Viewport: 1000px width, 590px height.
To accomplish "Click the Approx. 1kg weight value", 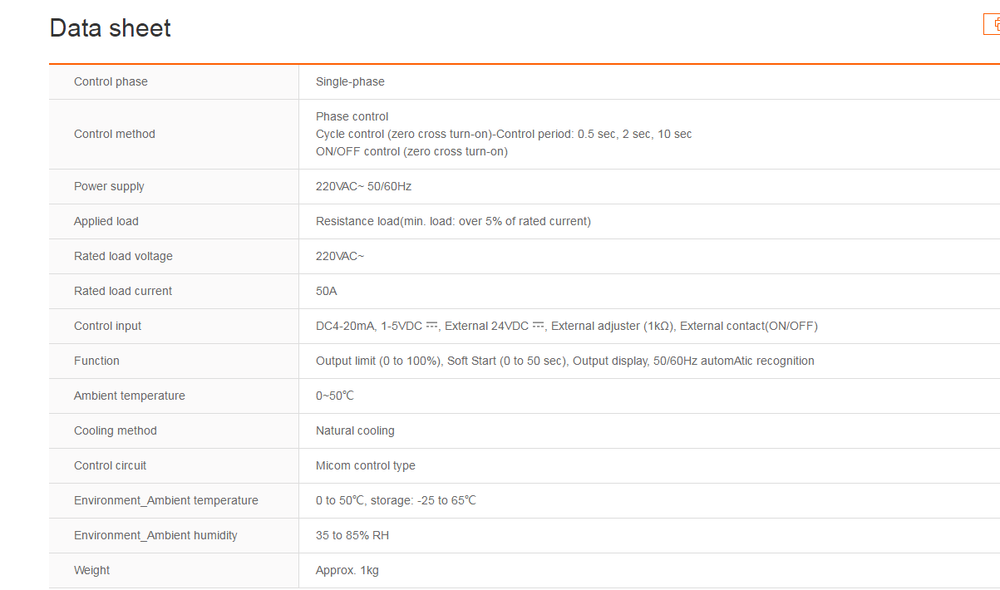I will coord(347,571).
